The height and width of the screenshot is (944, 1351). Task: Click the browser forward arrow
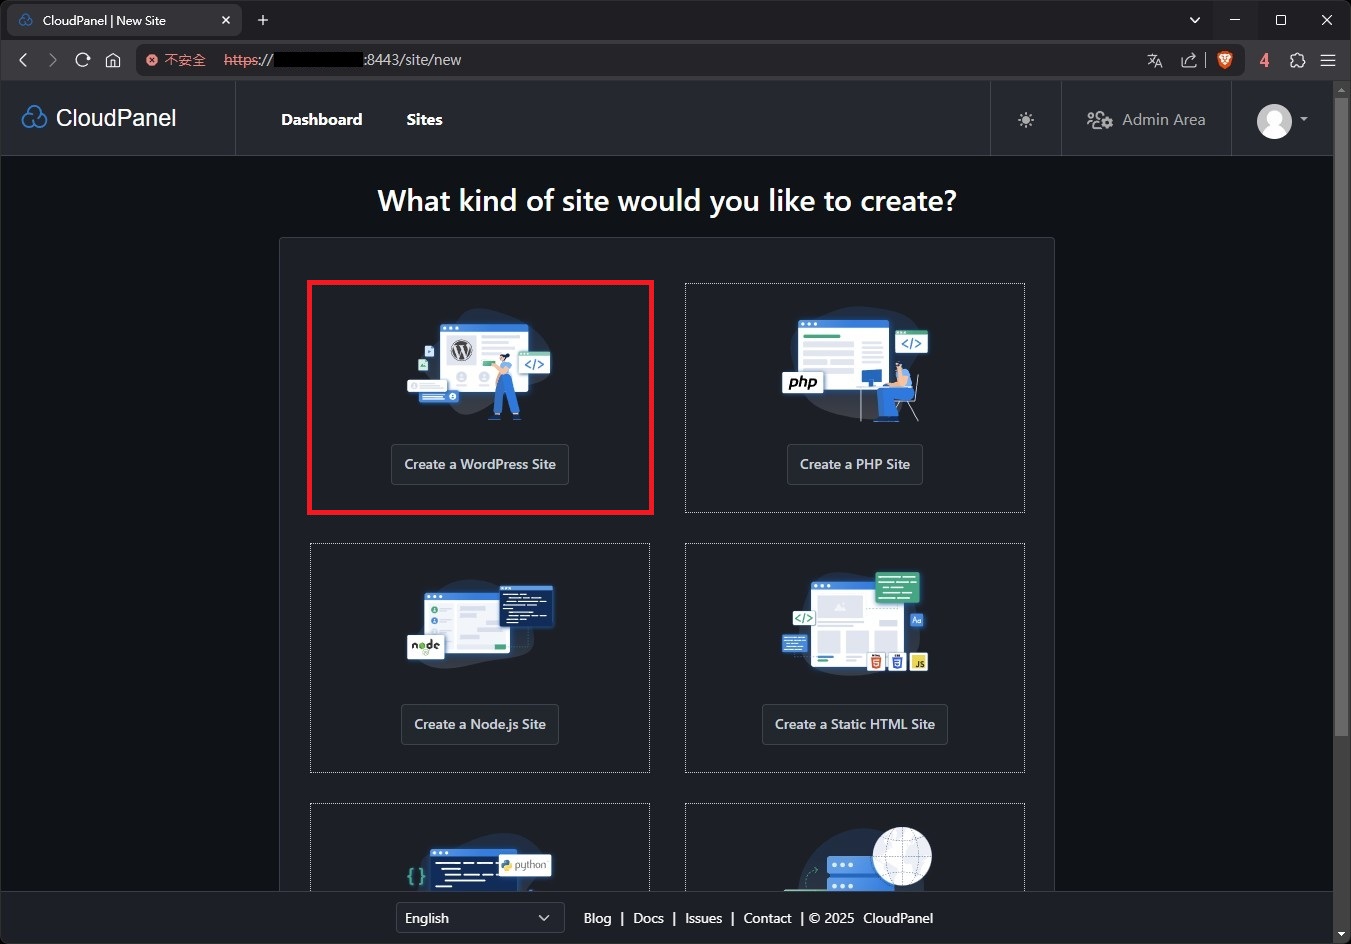(x=53, y=60)
